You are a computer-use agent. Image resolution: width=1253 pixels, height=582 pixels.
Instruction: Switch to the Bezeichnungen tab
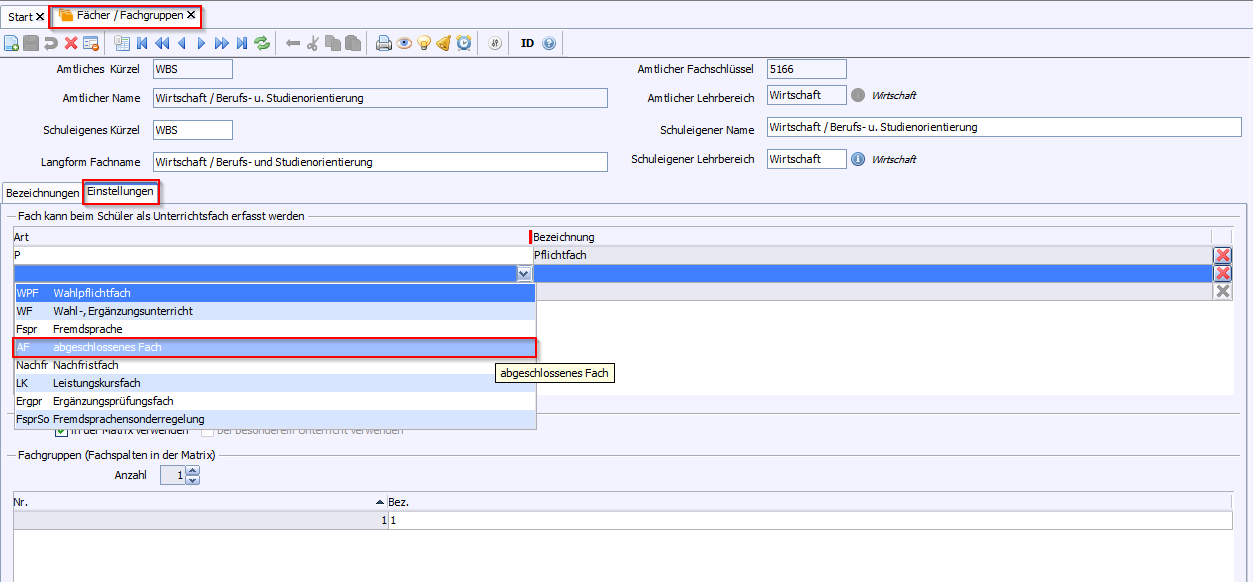coord(42,192)
